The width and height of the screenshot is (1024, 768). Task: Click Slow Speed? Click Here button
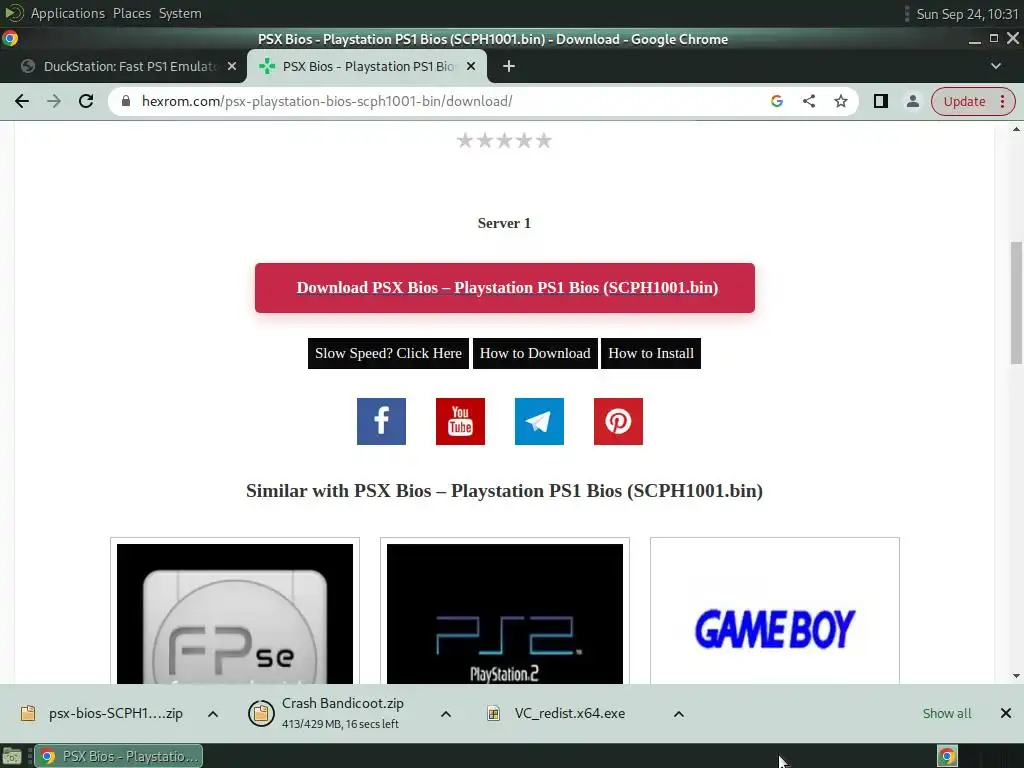click(x=389, y=353)
